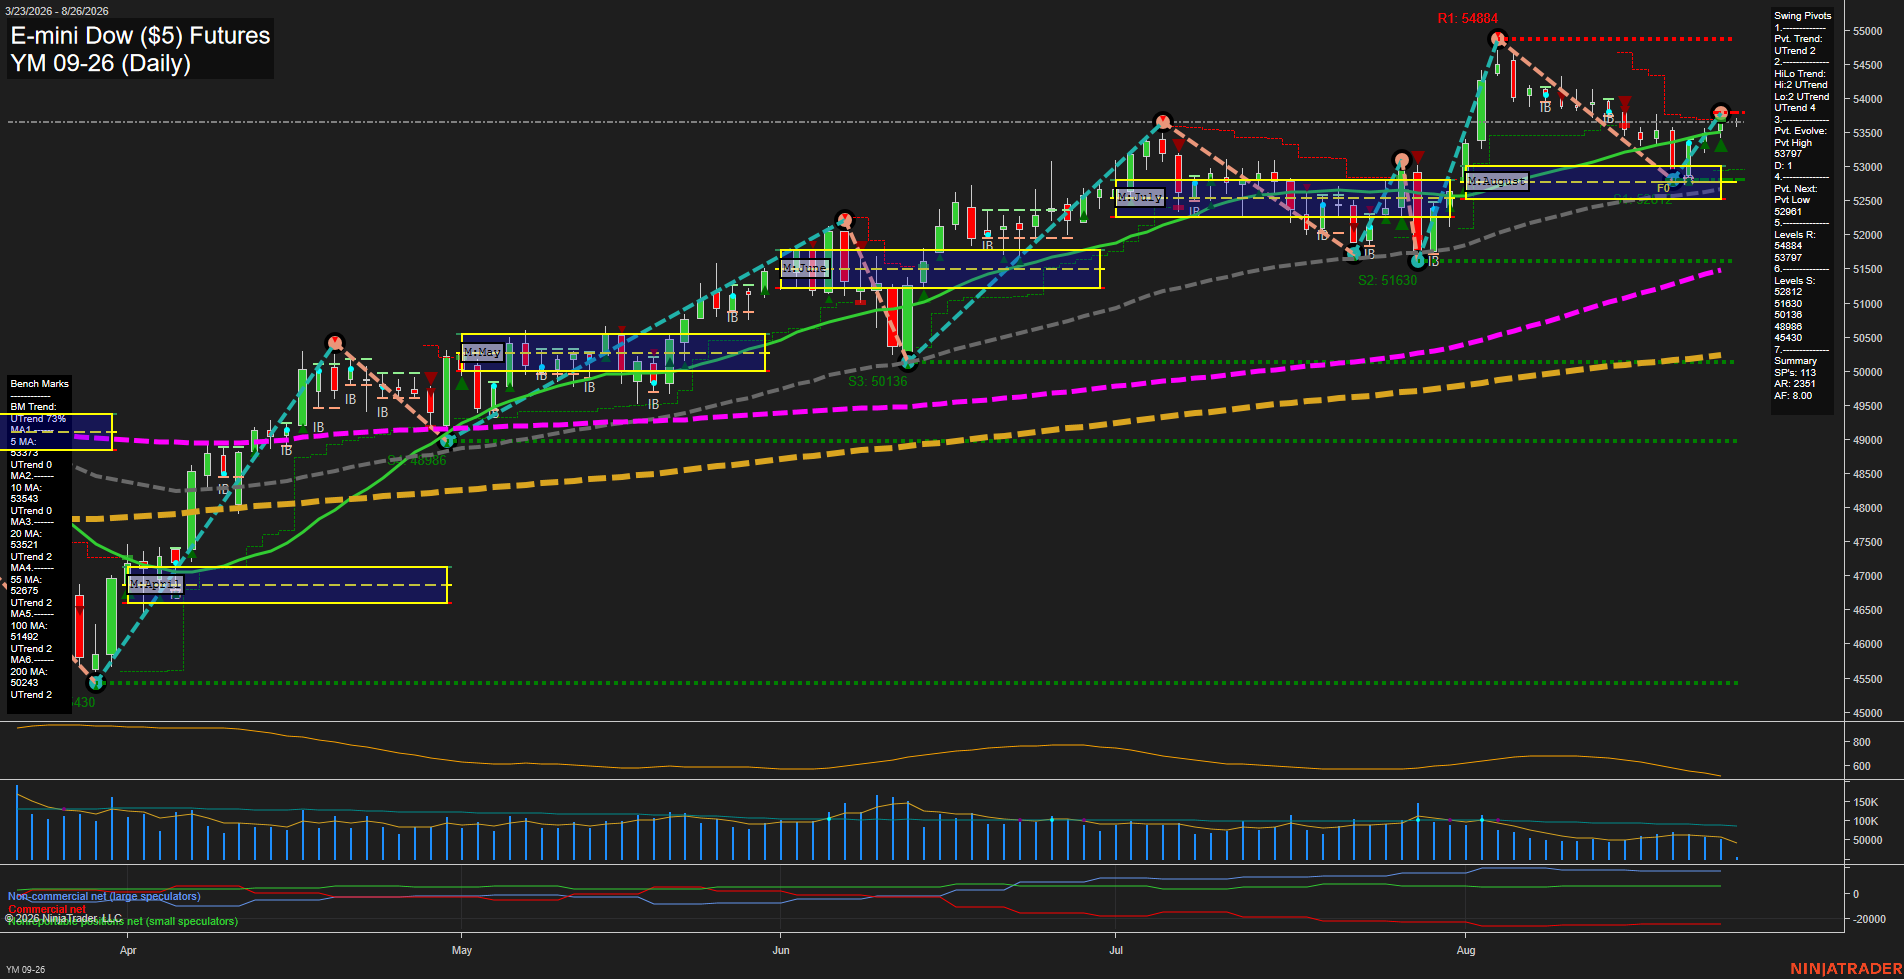Click the 'May' label on the time axis
The image size is (1904, 979).
pos(462,951)
